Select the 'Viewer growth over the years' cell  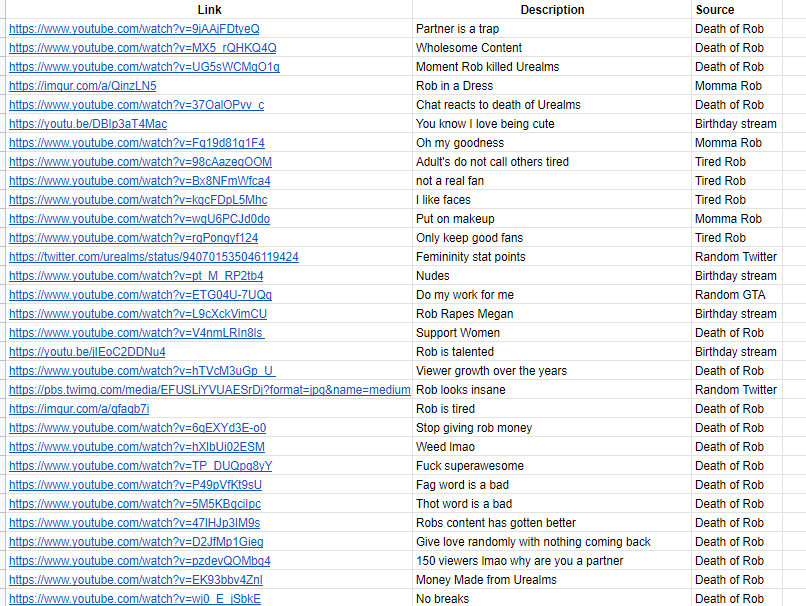pyautogui.click(x=552, y=371)
